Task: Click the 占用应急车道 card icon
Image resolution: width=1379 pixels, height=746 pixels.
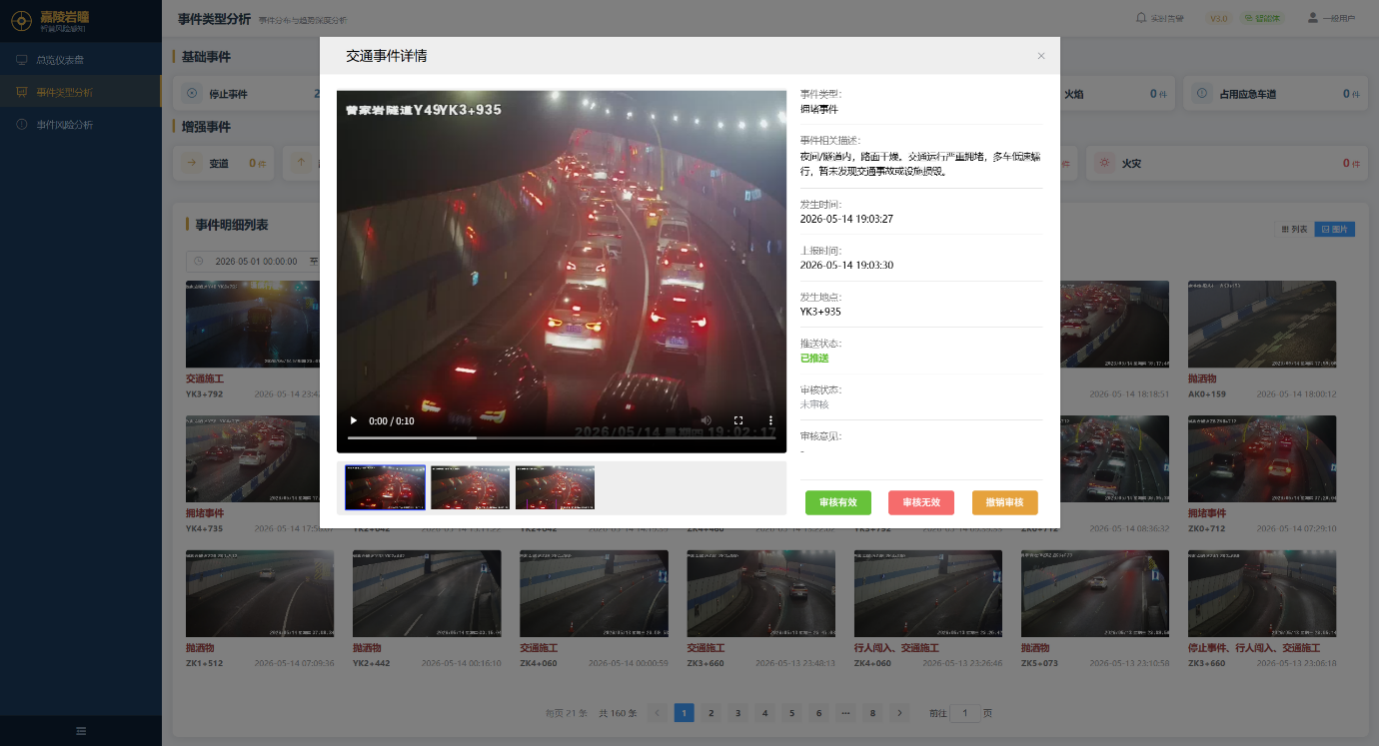Action: coord(1204,94)
